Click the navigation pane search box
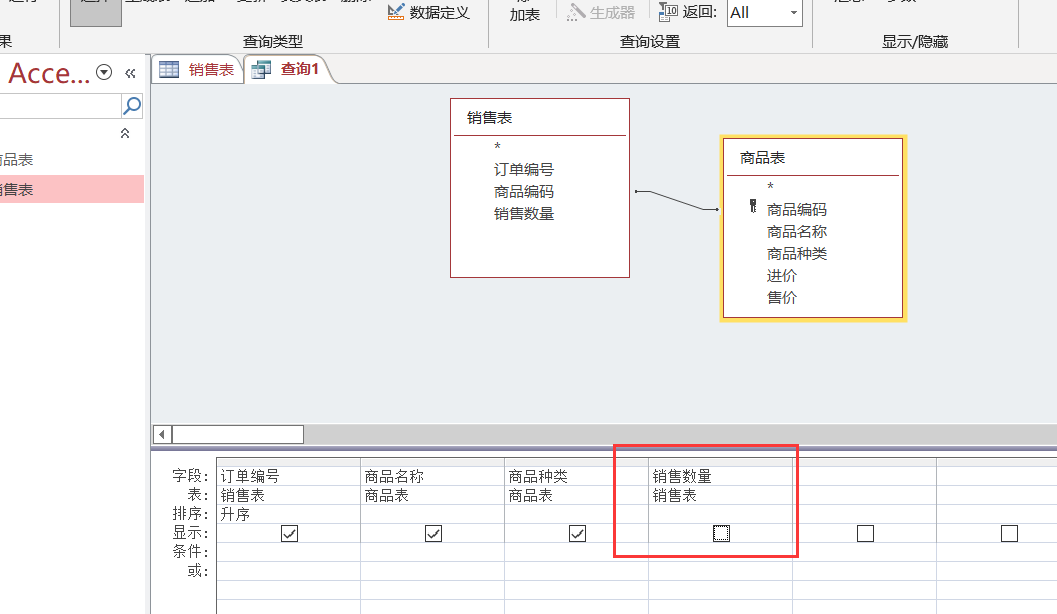Viewport: 1057px width, 614px height. tap(59, 106)
